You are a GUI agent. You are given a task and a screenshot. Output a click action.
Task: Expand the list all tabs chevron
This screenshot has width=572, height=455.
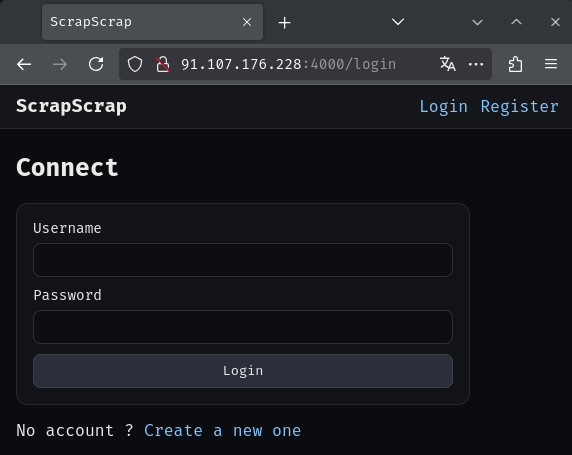coord(398,22)
